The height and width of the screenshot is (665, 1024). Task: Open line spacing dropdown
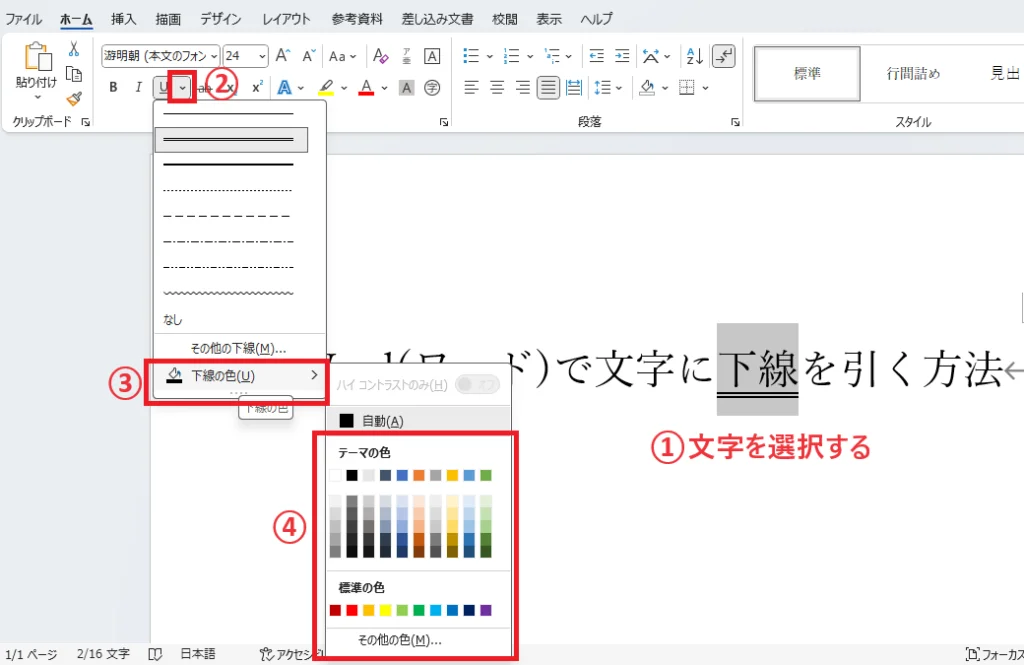607,88
